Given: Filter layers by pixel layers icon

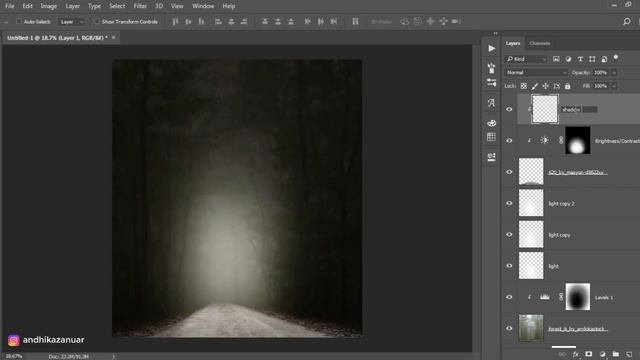Looking at the screenshot, I should [x=556, y=59].
